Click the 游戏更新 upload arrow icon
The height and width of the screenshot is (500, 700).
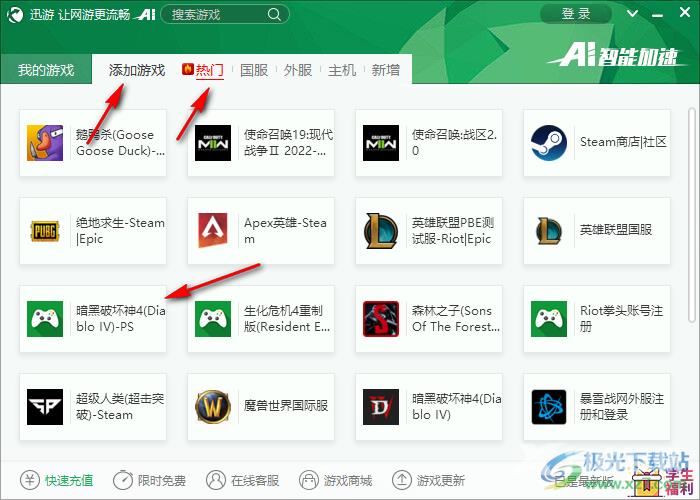point(402,480)
